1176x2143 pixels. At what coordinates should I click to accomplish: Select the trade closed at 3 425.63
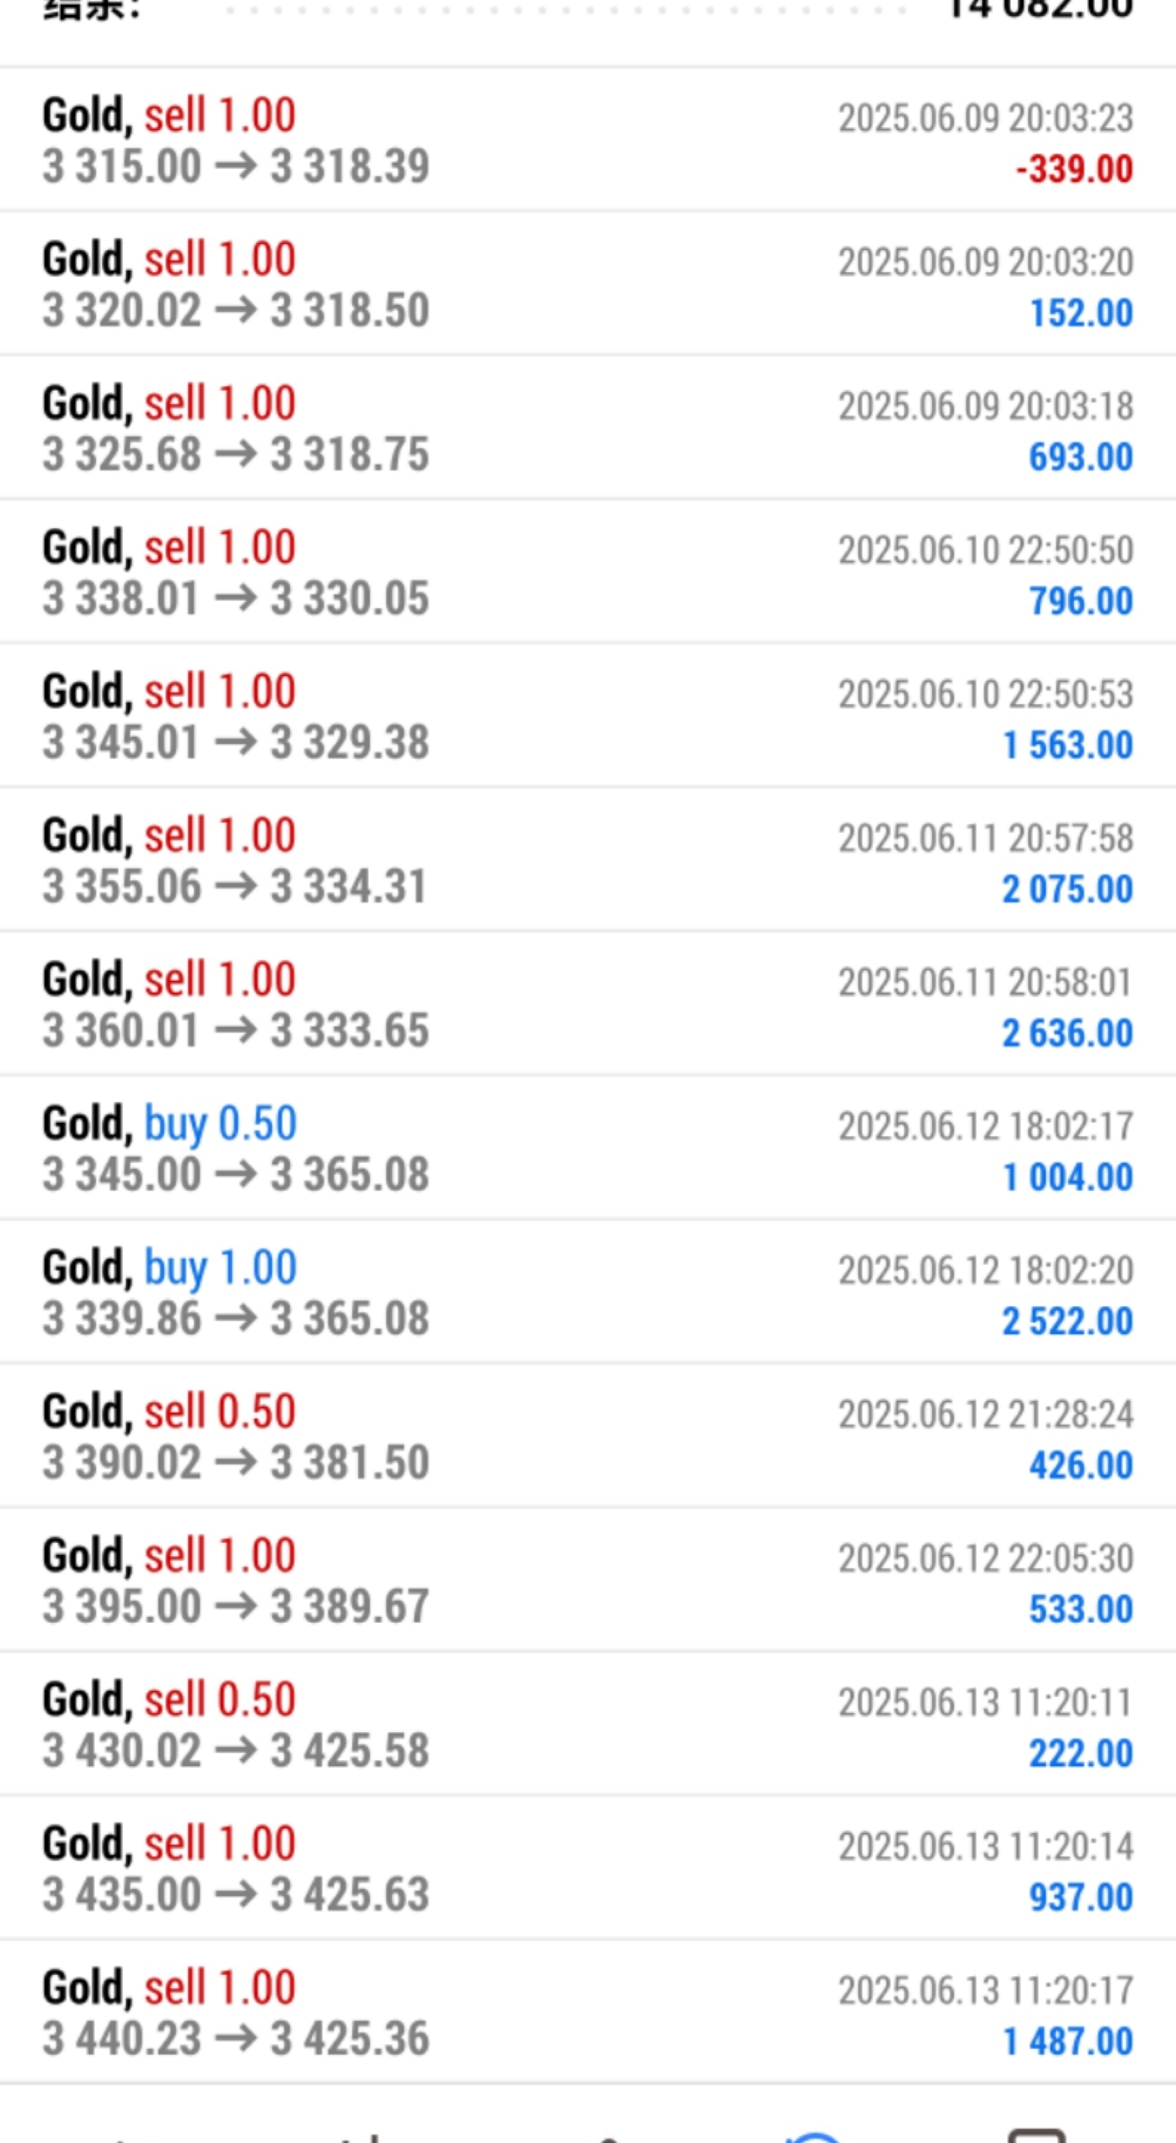pyautogui.click(x=587, y=1869)
